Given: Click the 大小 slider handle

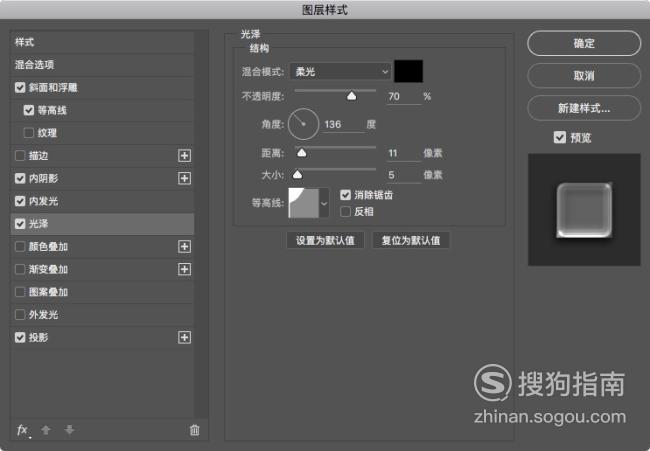Looking at the screenshot, I should 297,175.
